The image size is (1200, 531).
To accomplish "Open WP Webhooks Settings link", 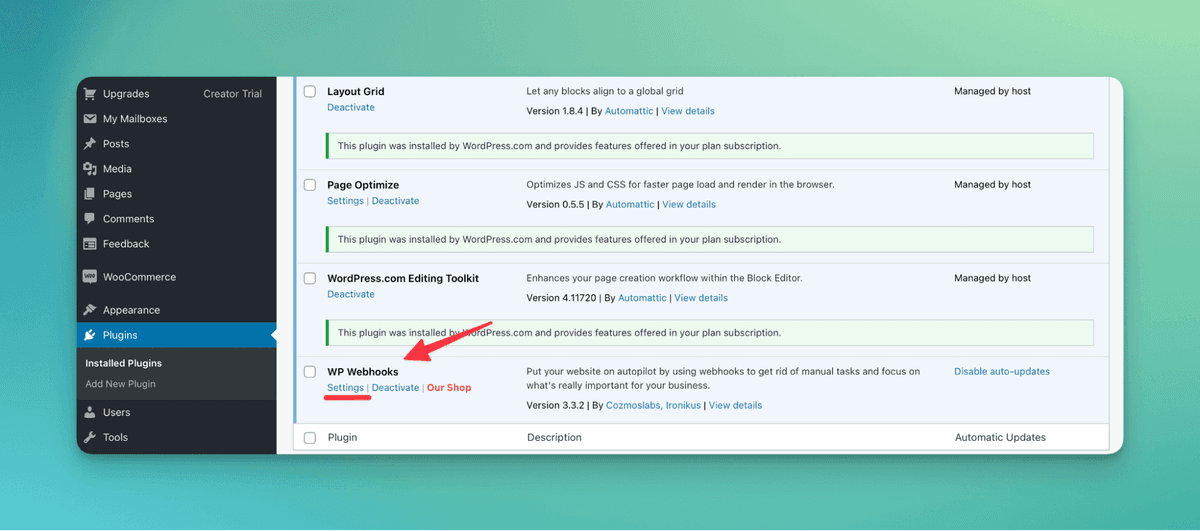I will click(x=345, y=388).
